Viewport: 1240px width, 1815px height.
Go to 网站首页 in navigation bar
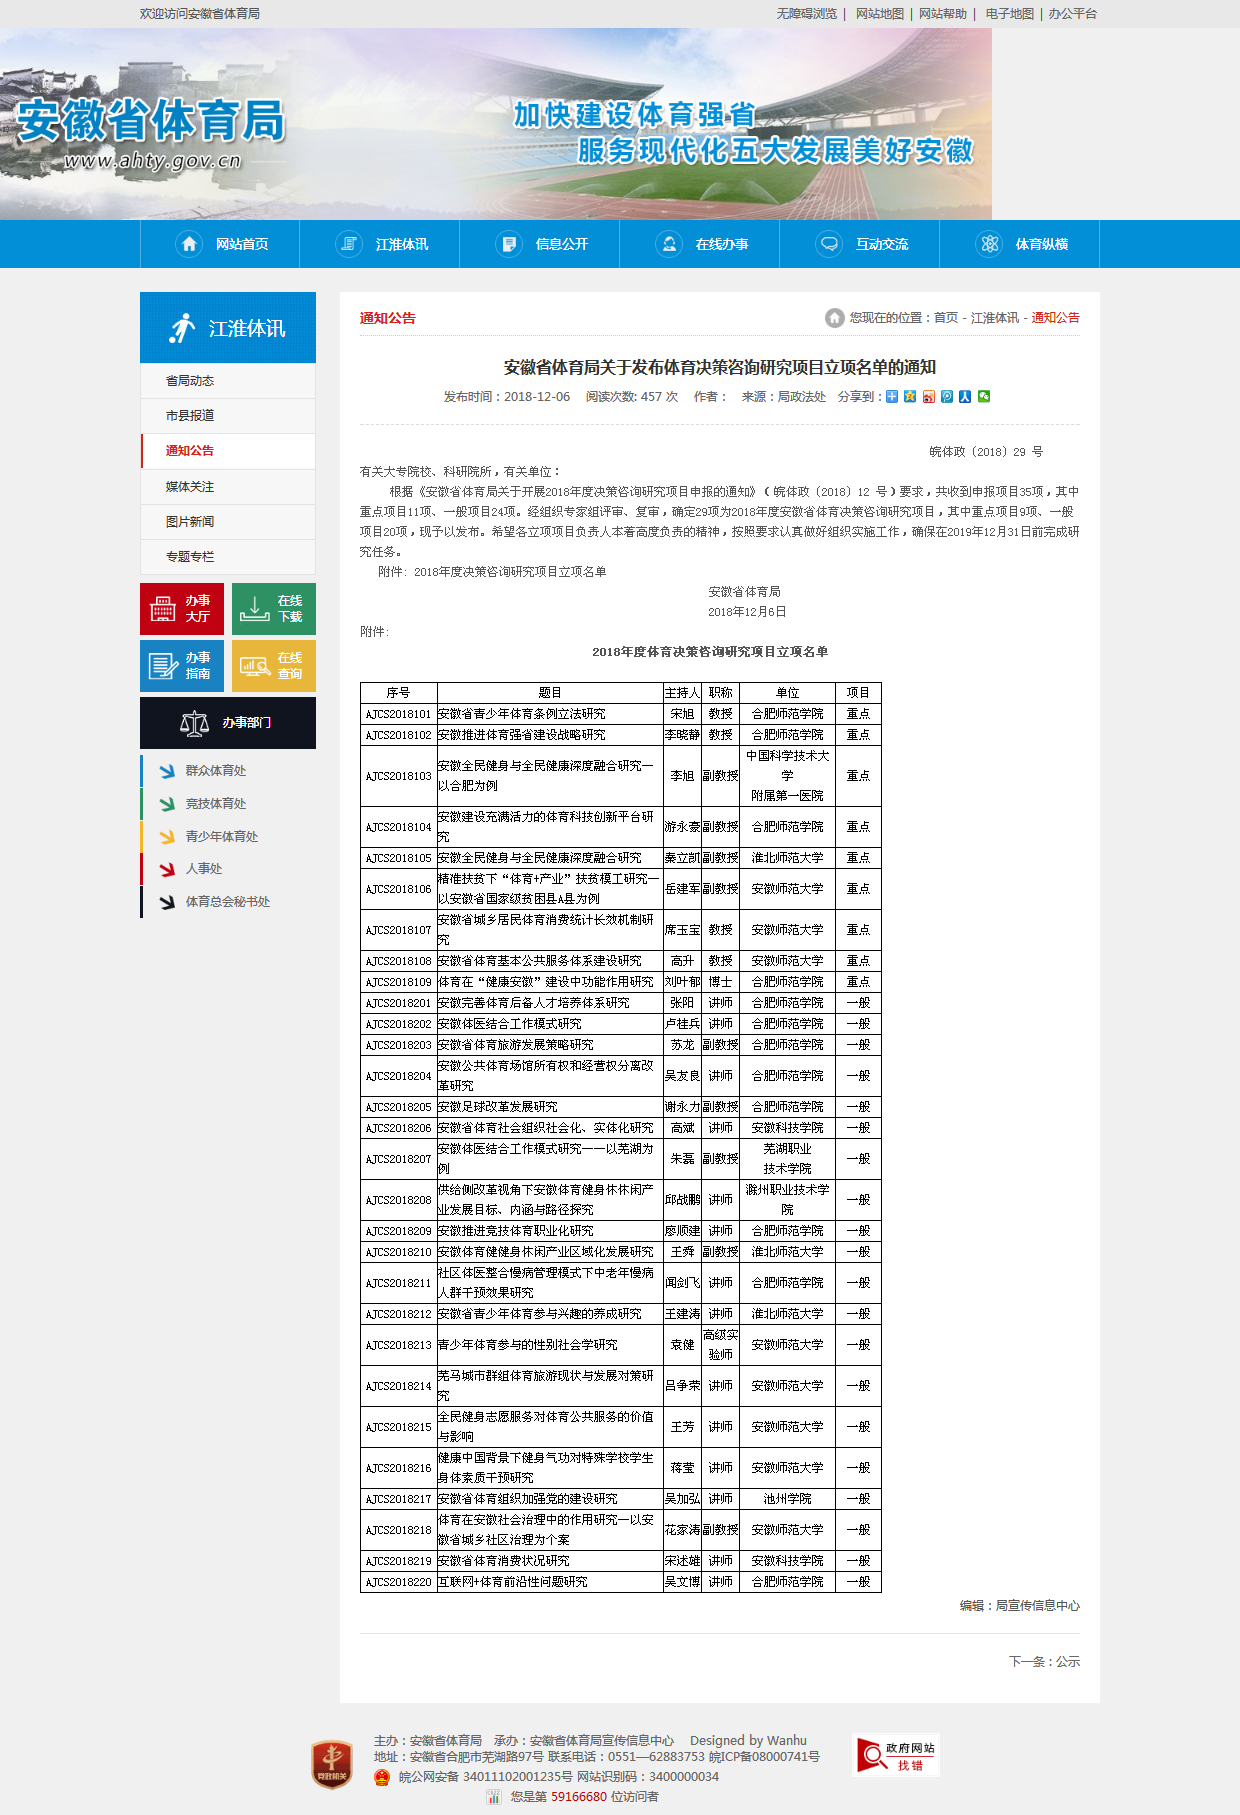(221, 244)
